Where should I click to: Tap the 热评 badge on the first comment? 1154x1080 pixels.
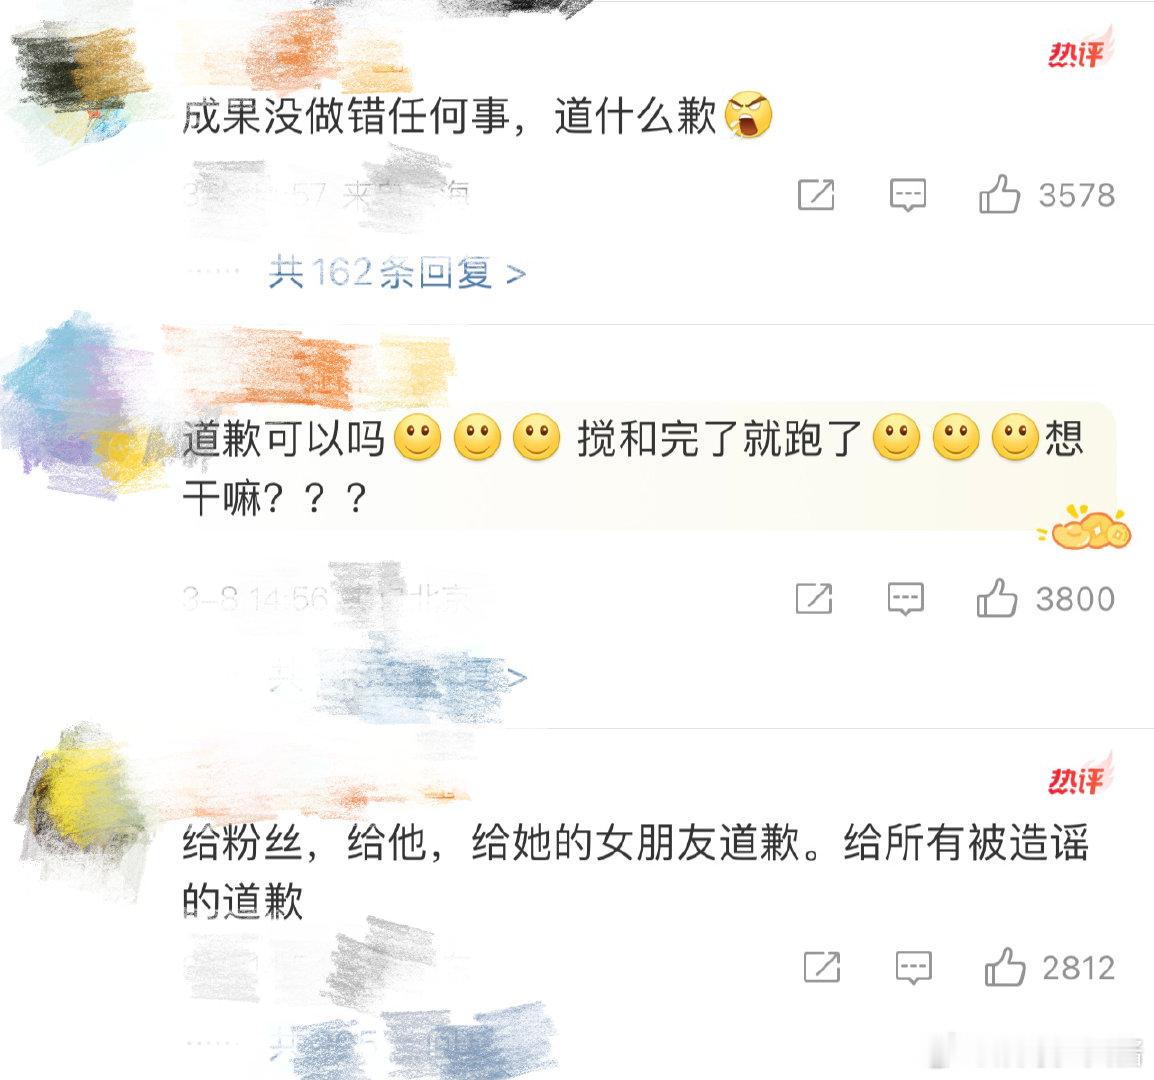pos(1080,49)
